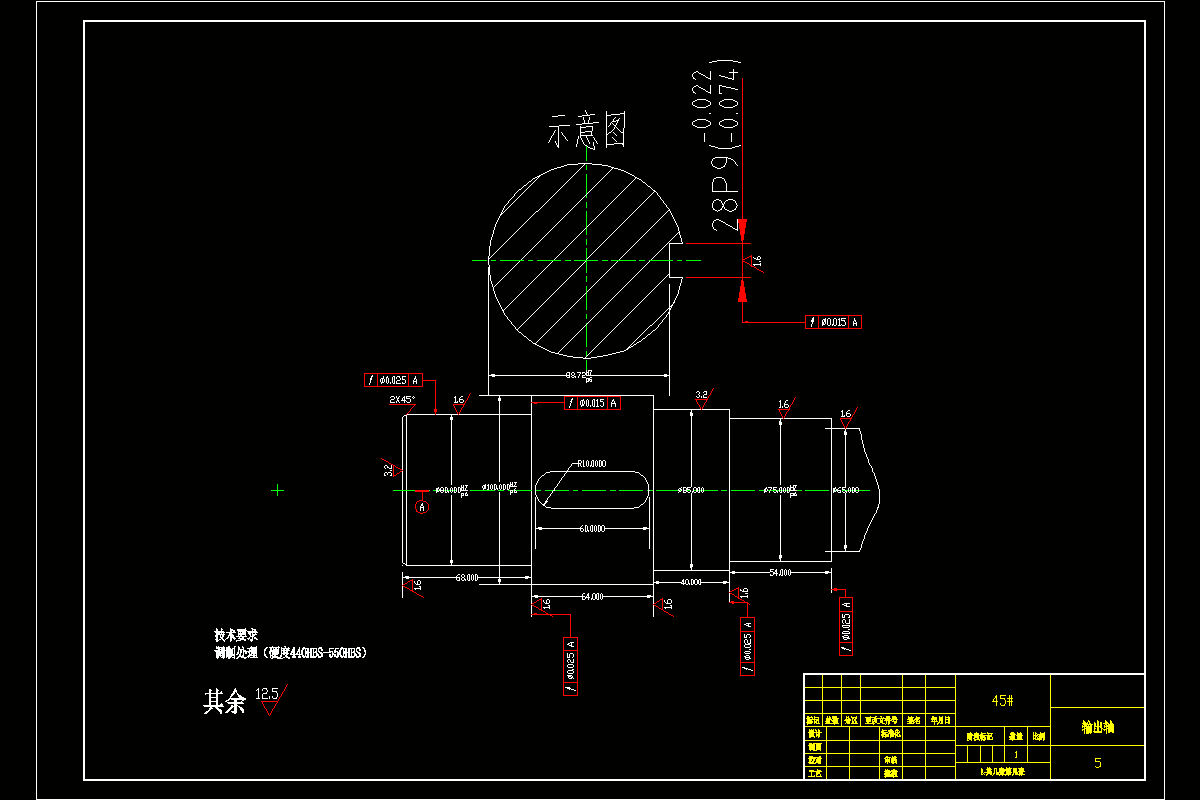Select the 年月日 header cell
The height and width of the screenshot is (800, 1200).
pos(941,720)
